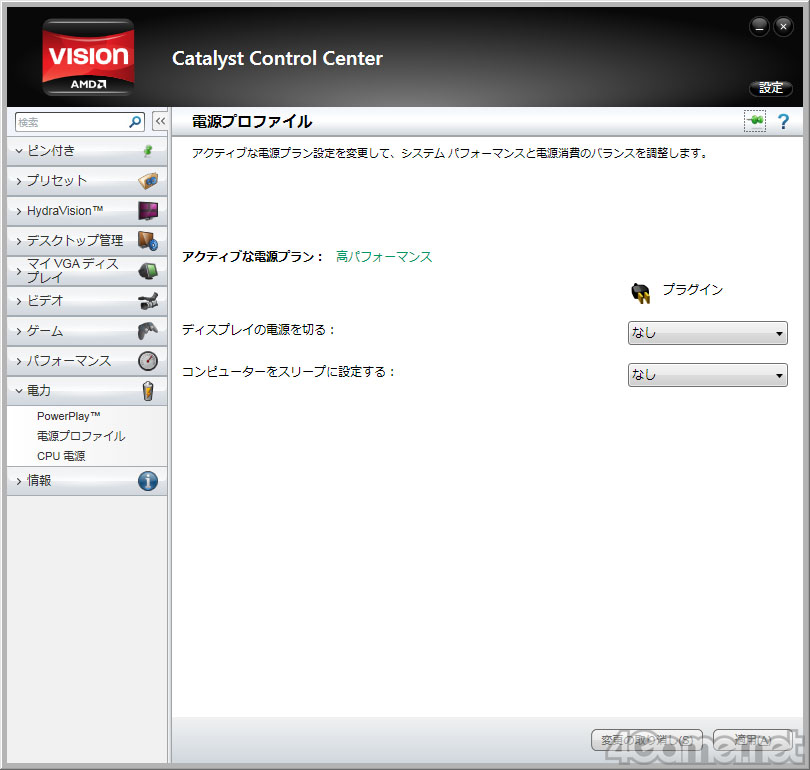Click the プリセット preset icon

[148, 181]
